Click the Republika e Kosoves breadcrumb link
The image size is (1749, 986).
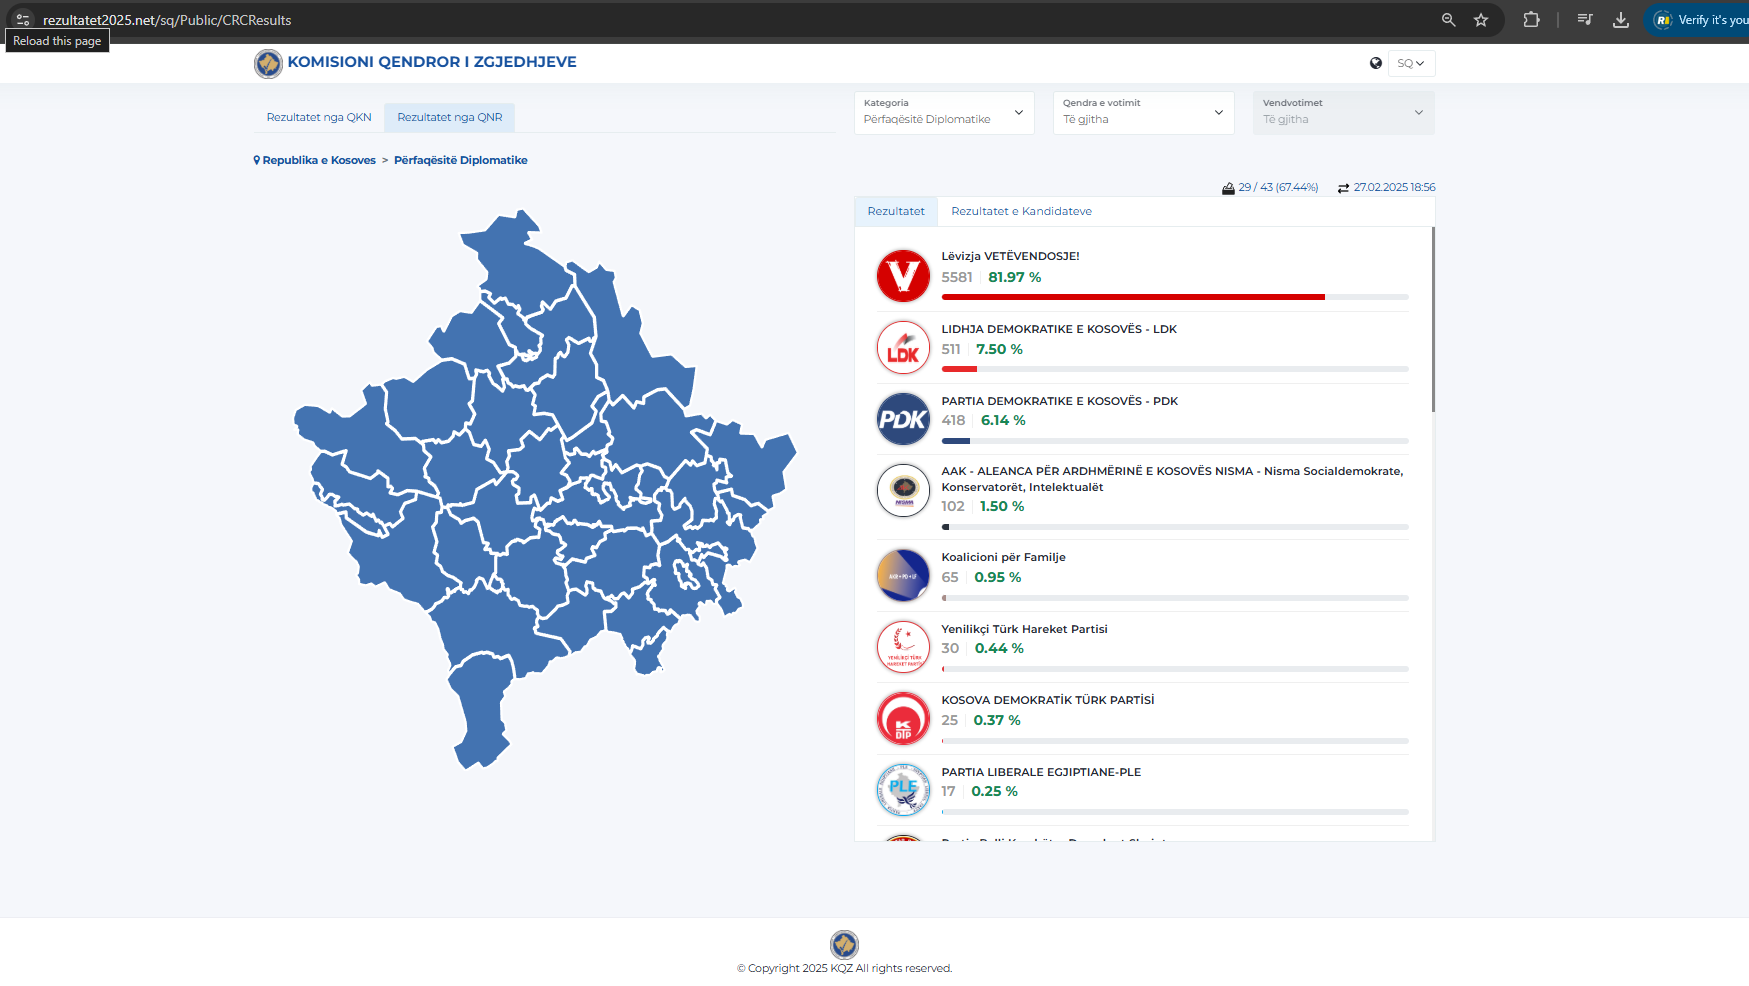319,160
